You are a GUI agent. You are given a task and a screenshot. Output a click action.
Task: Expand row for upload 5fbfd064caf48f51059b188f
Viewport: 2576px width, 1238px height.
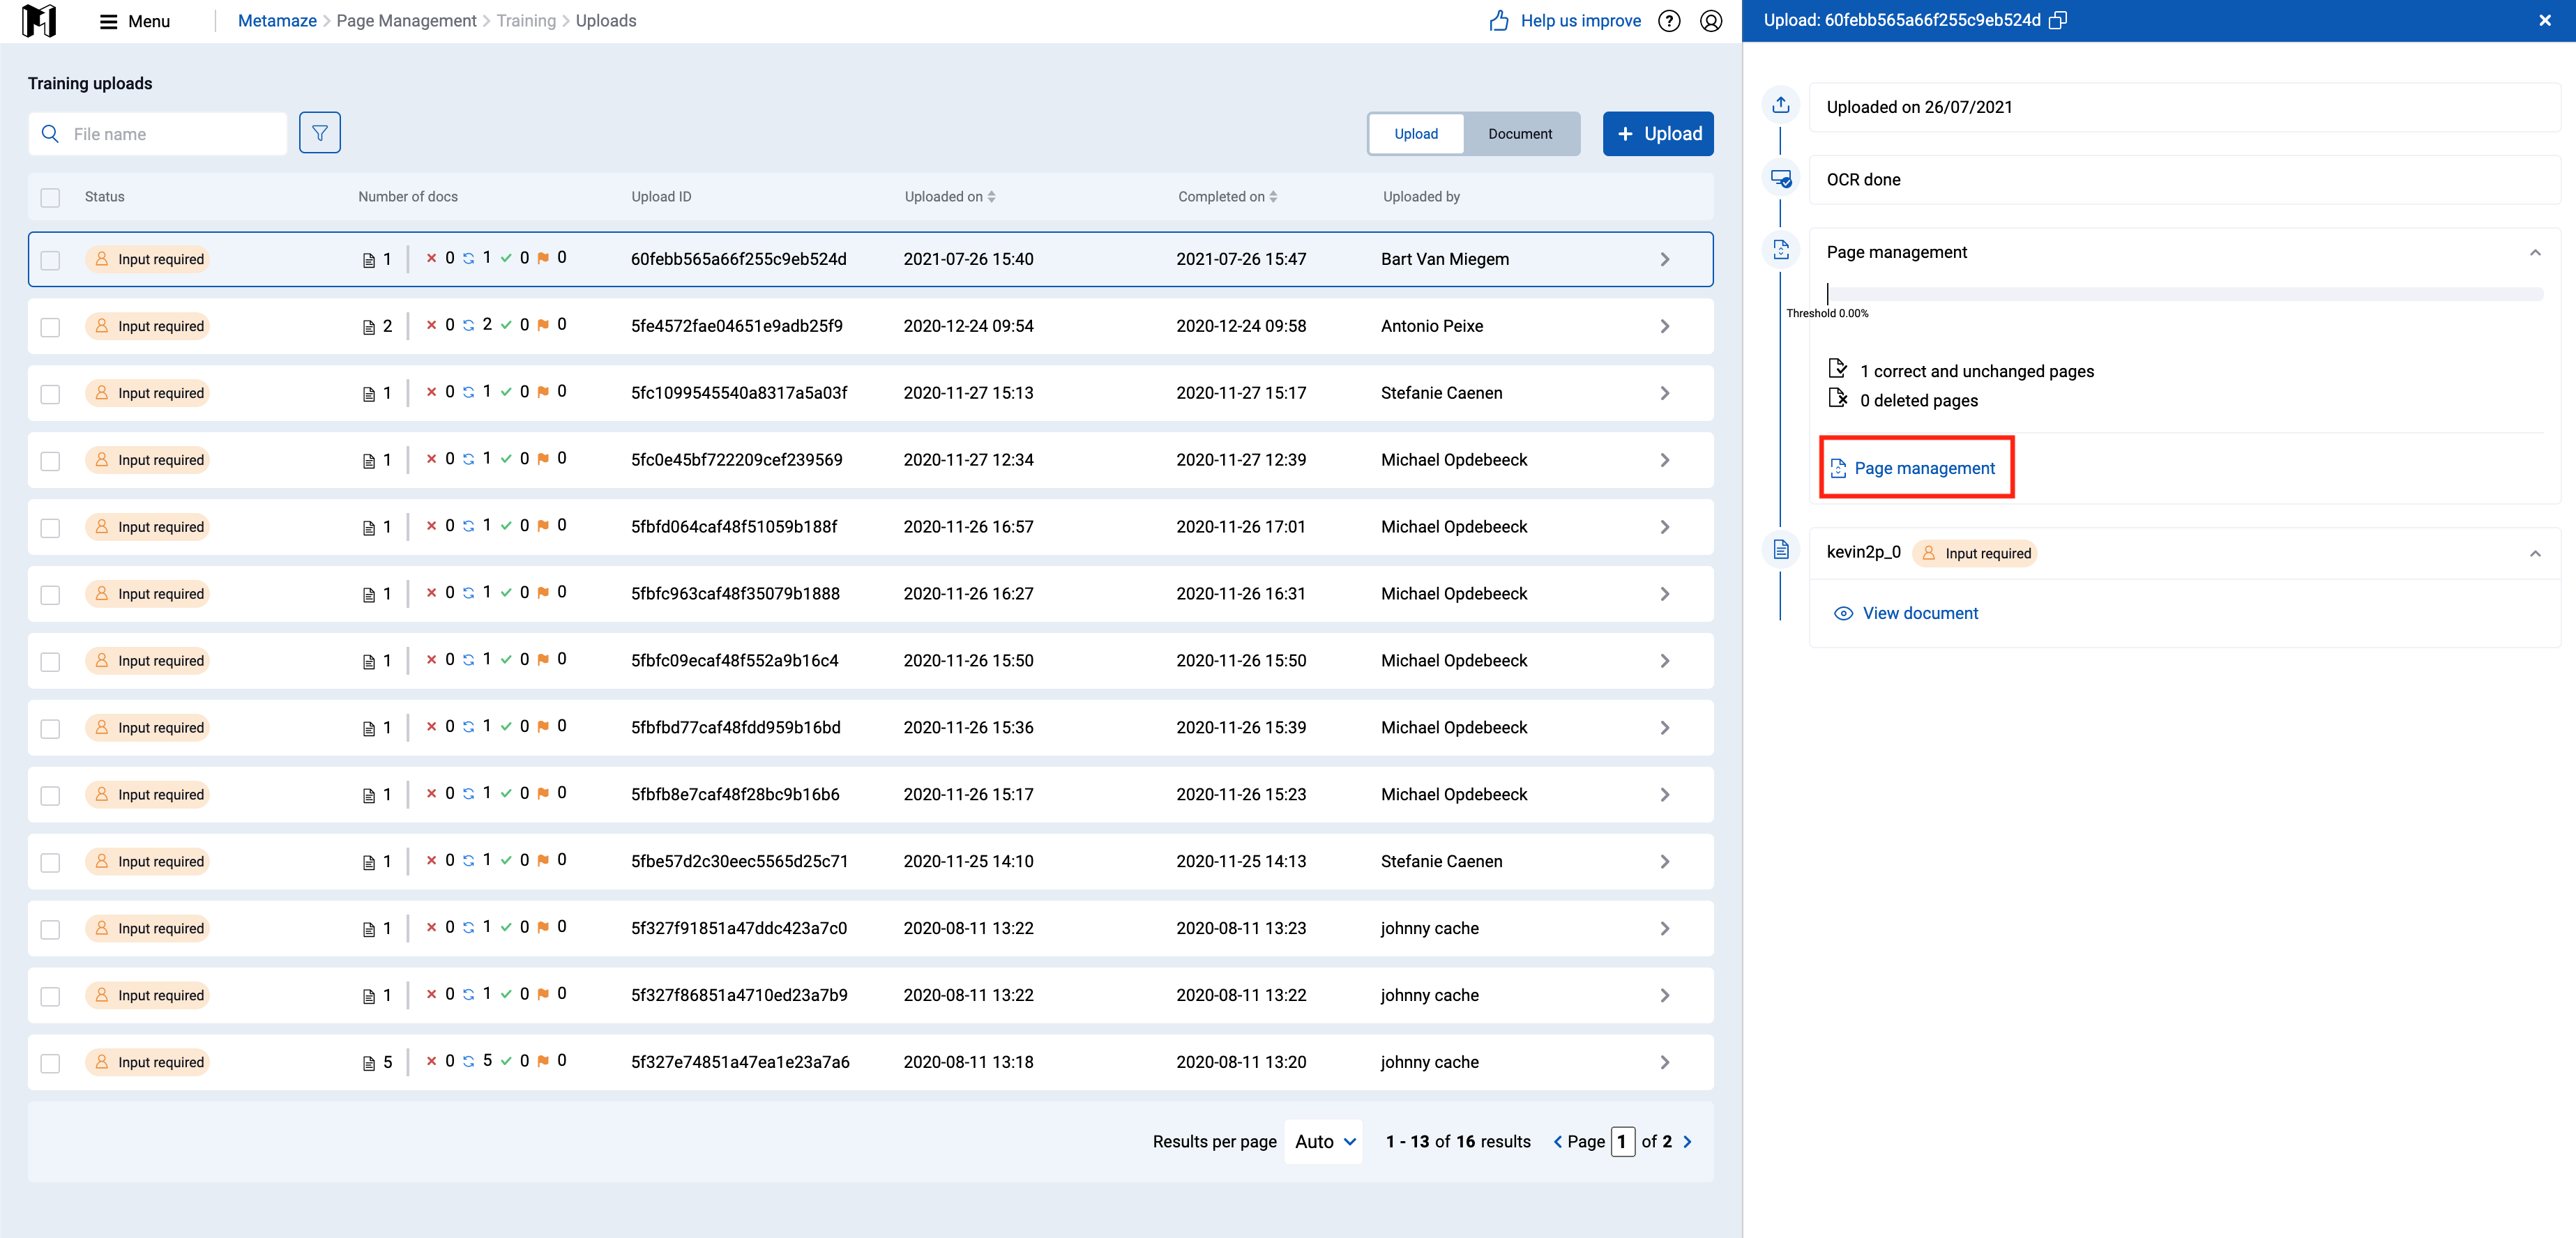[1665, 527]
